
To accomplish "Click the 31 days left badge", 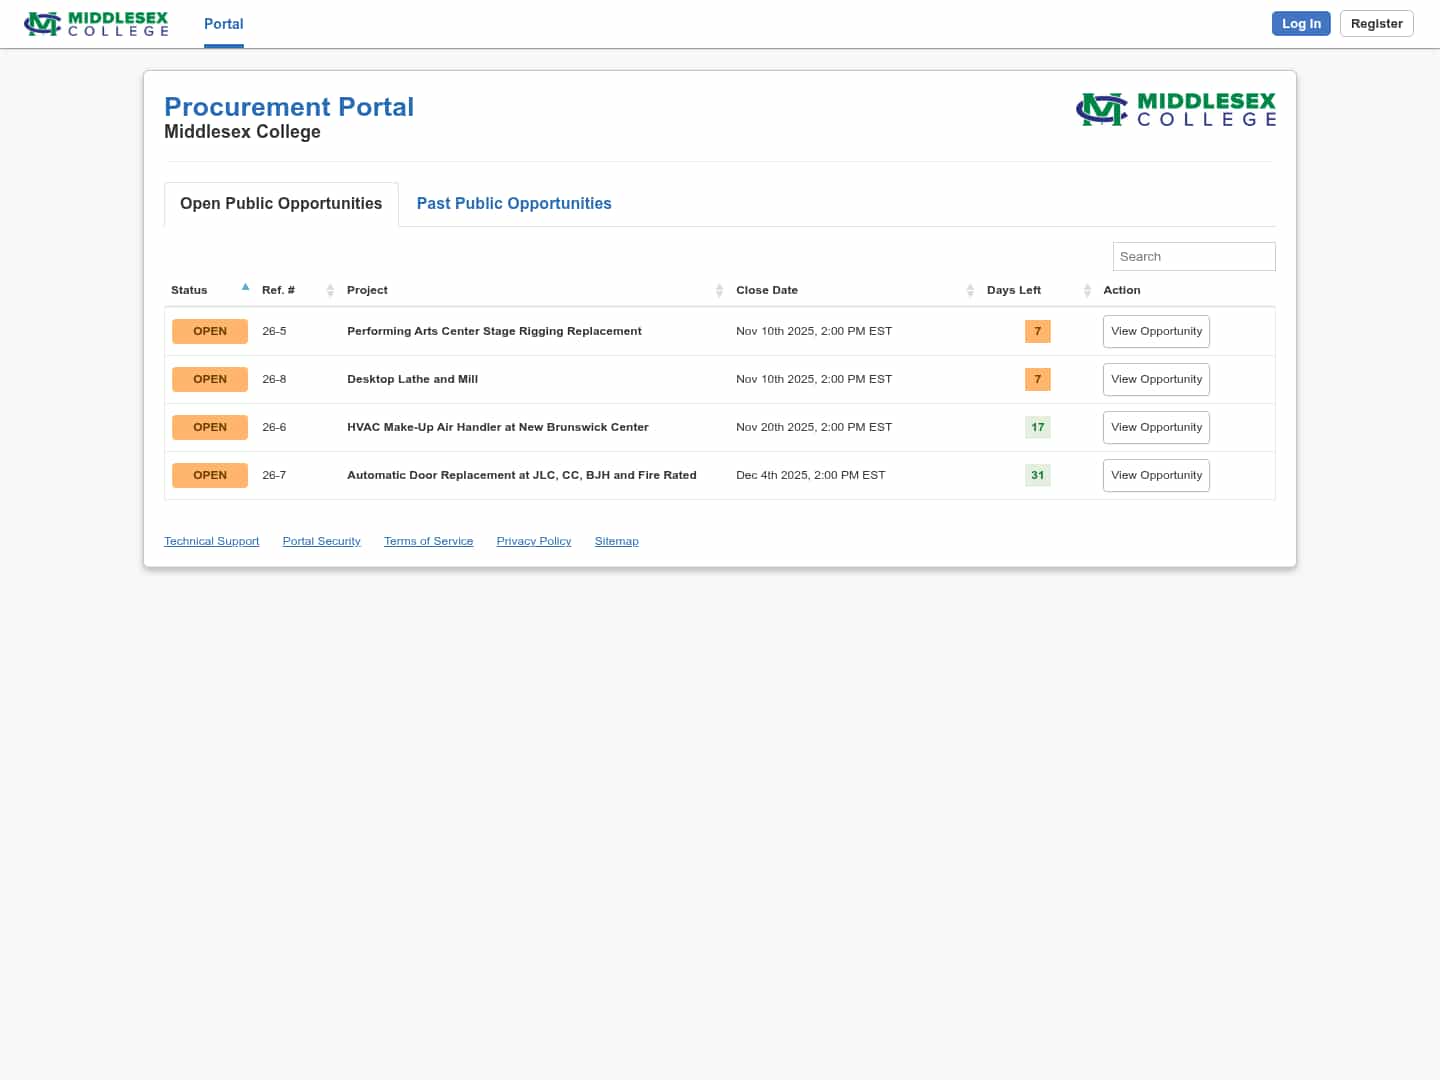I will tap(1037, 475).
